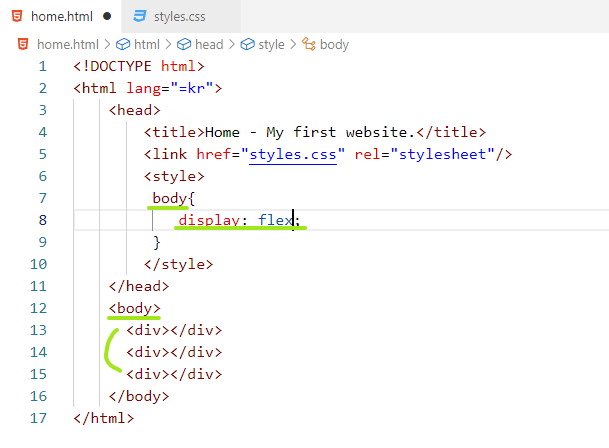
Task: Click line number 5 in the gutter
Action: [x=42, y=155]
